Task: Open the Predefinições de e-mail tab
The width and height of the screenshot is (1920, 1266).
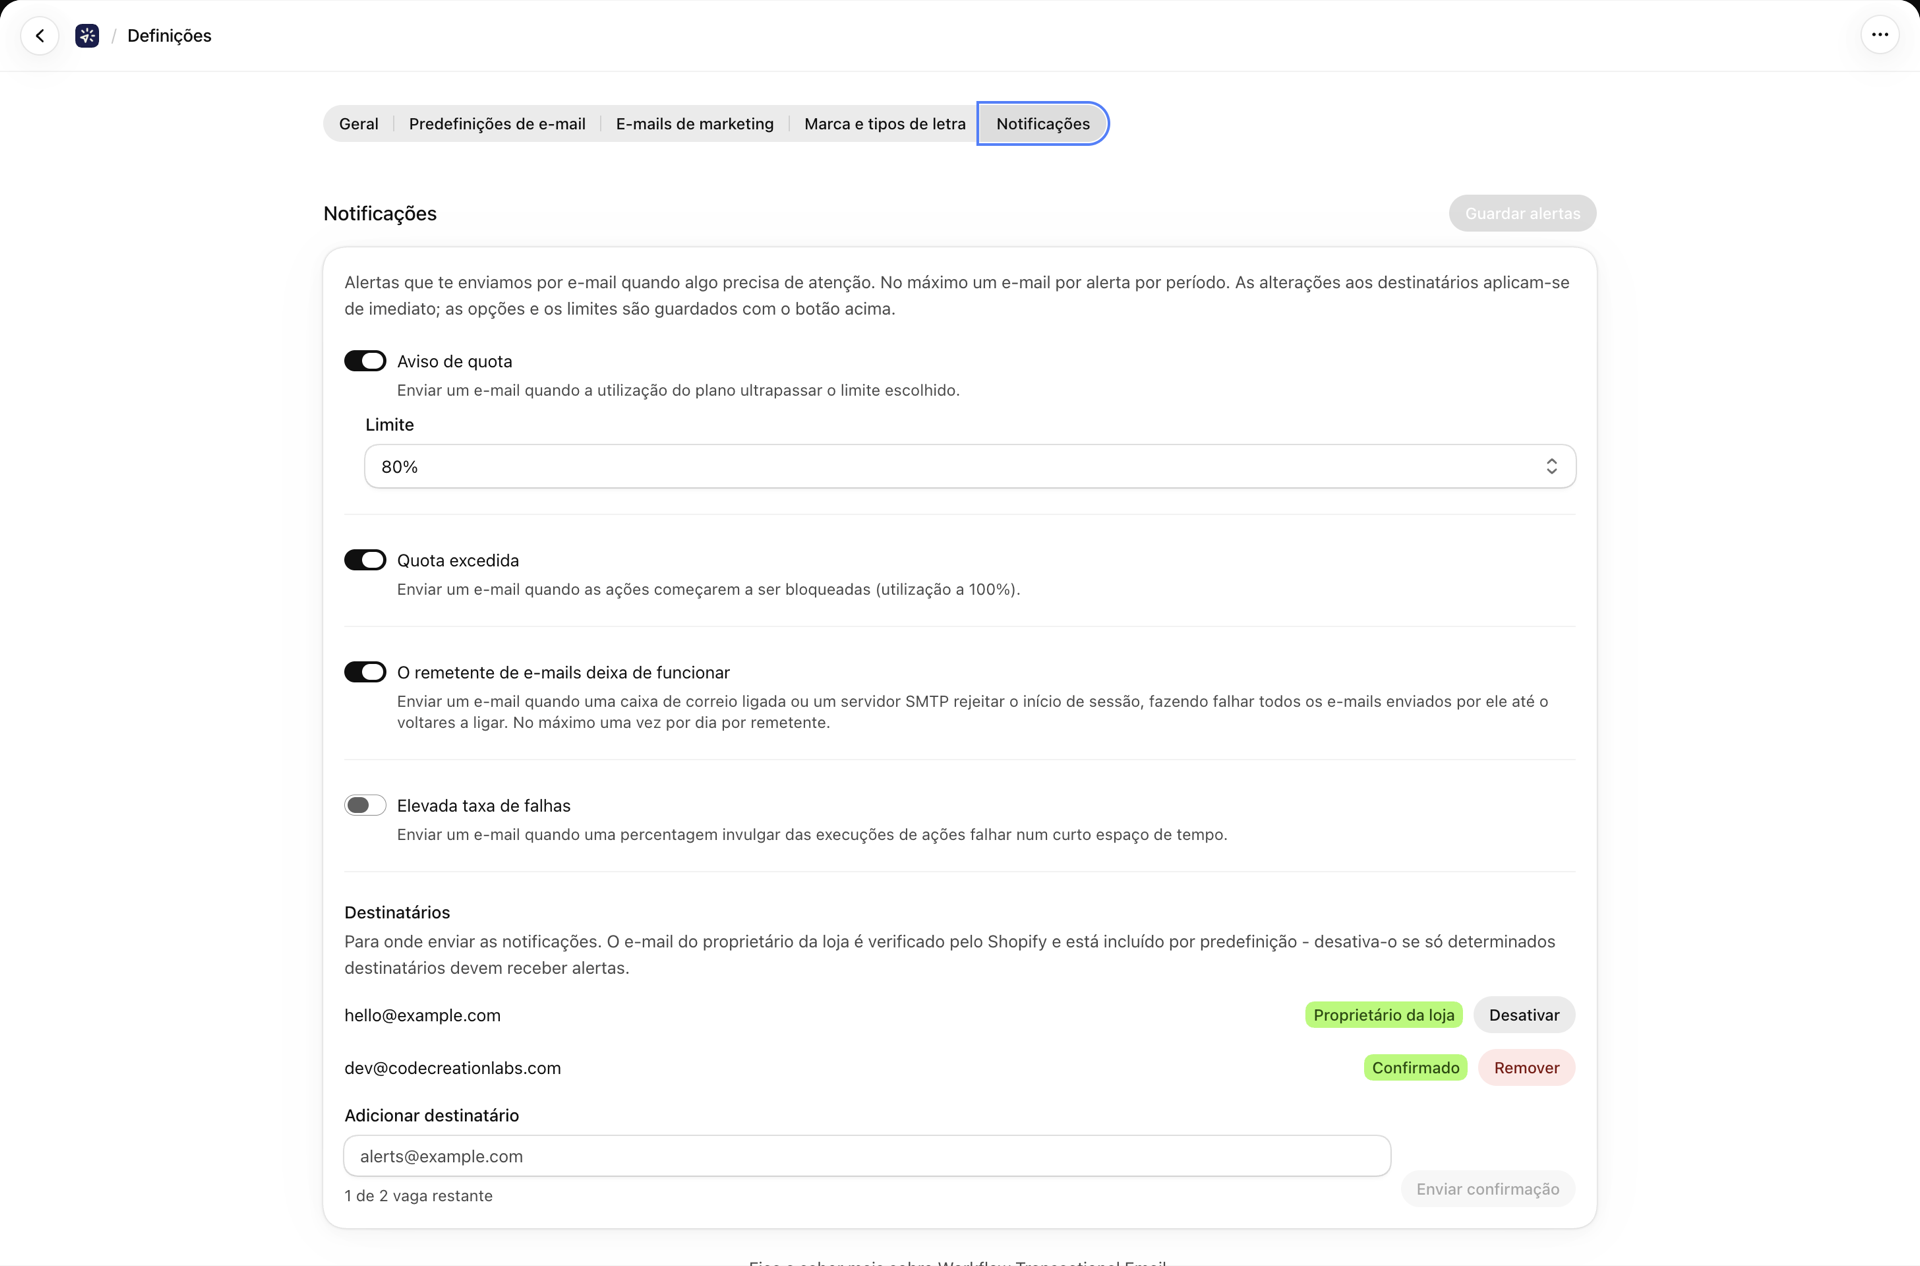Action: (497, 124)
